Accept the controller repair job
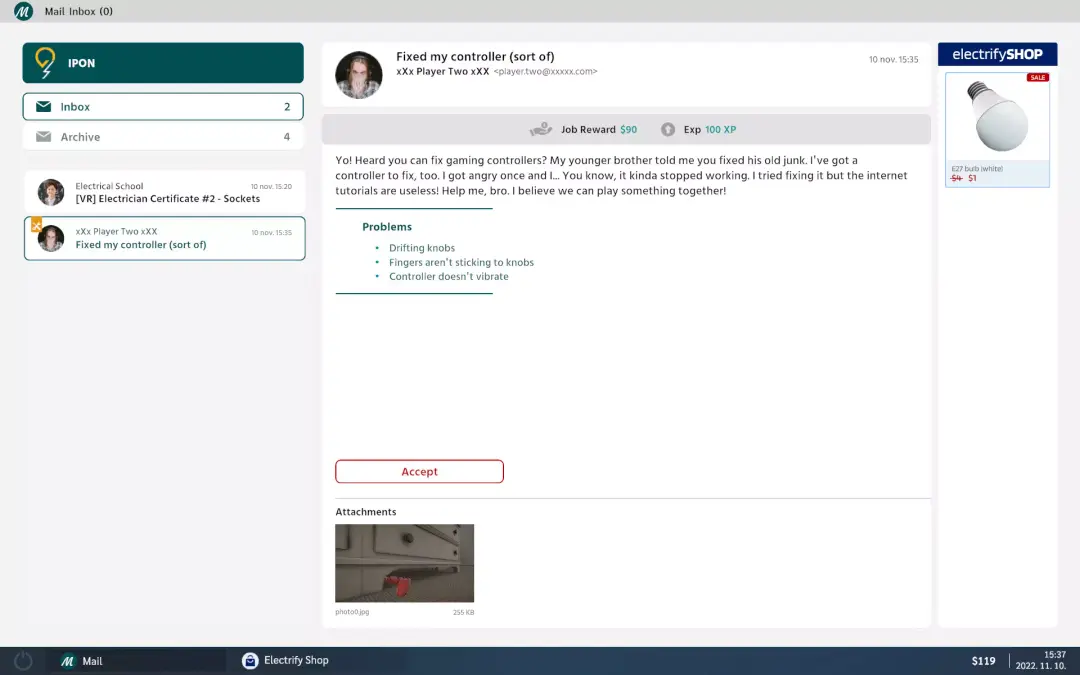 [419, 472]
